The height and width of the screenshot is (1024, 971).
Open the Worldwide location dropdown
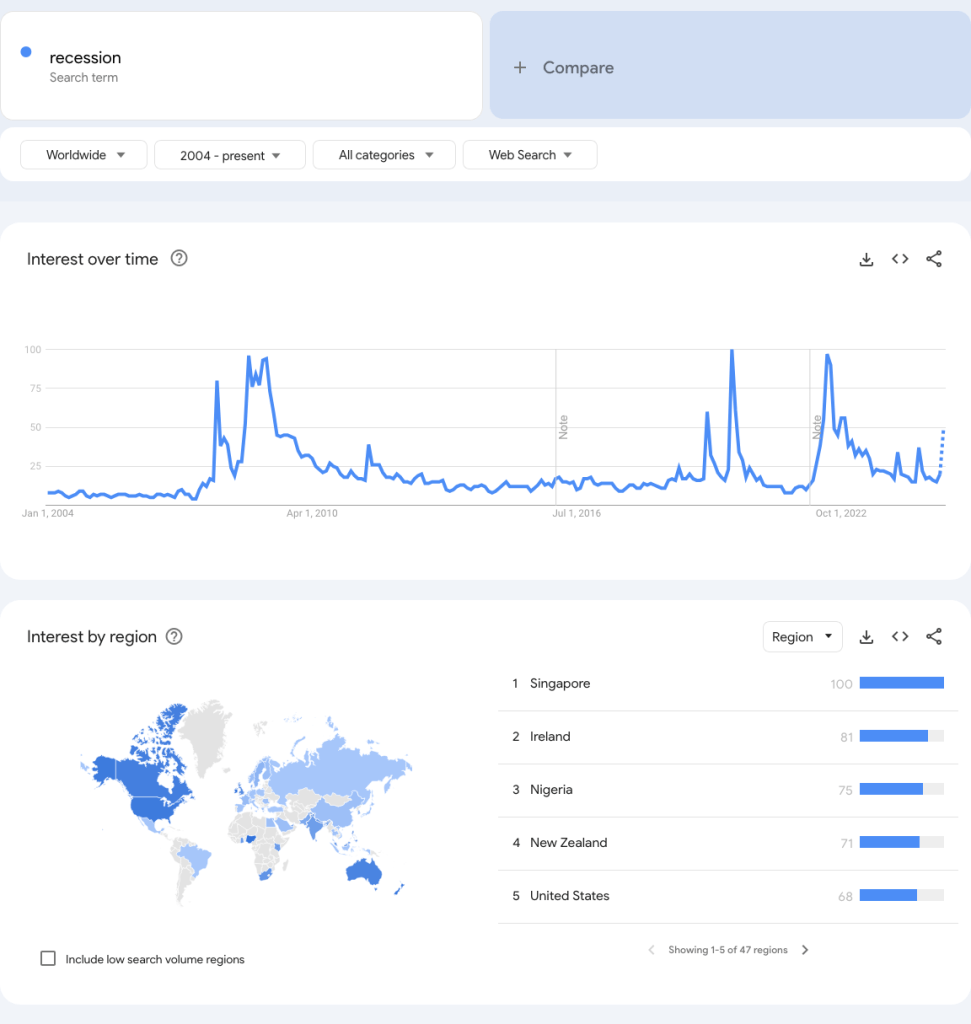(x=84, y=155)
